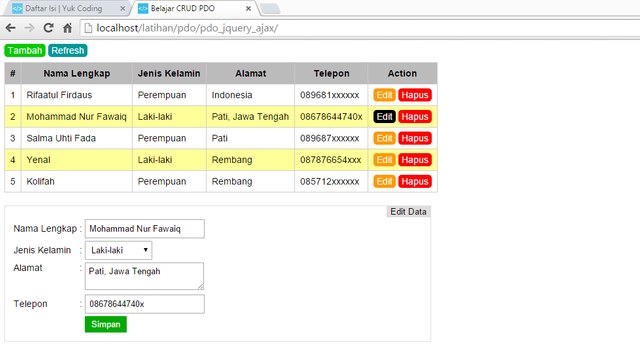Click the browser Back arrow

click(11, 28)
